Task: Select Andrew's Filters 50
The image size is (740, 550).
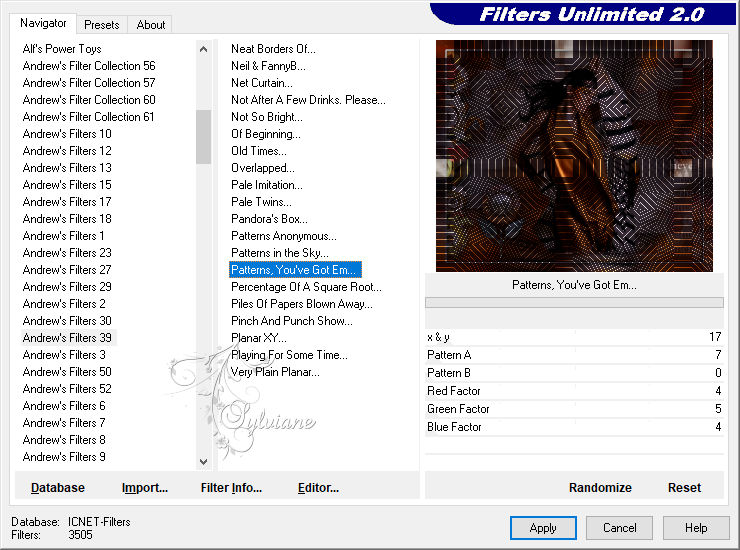Action: click(67, 372)
